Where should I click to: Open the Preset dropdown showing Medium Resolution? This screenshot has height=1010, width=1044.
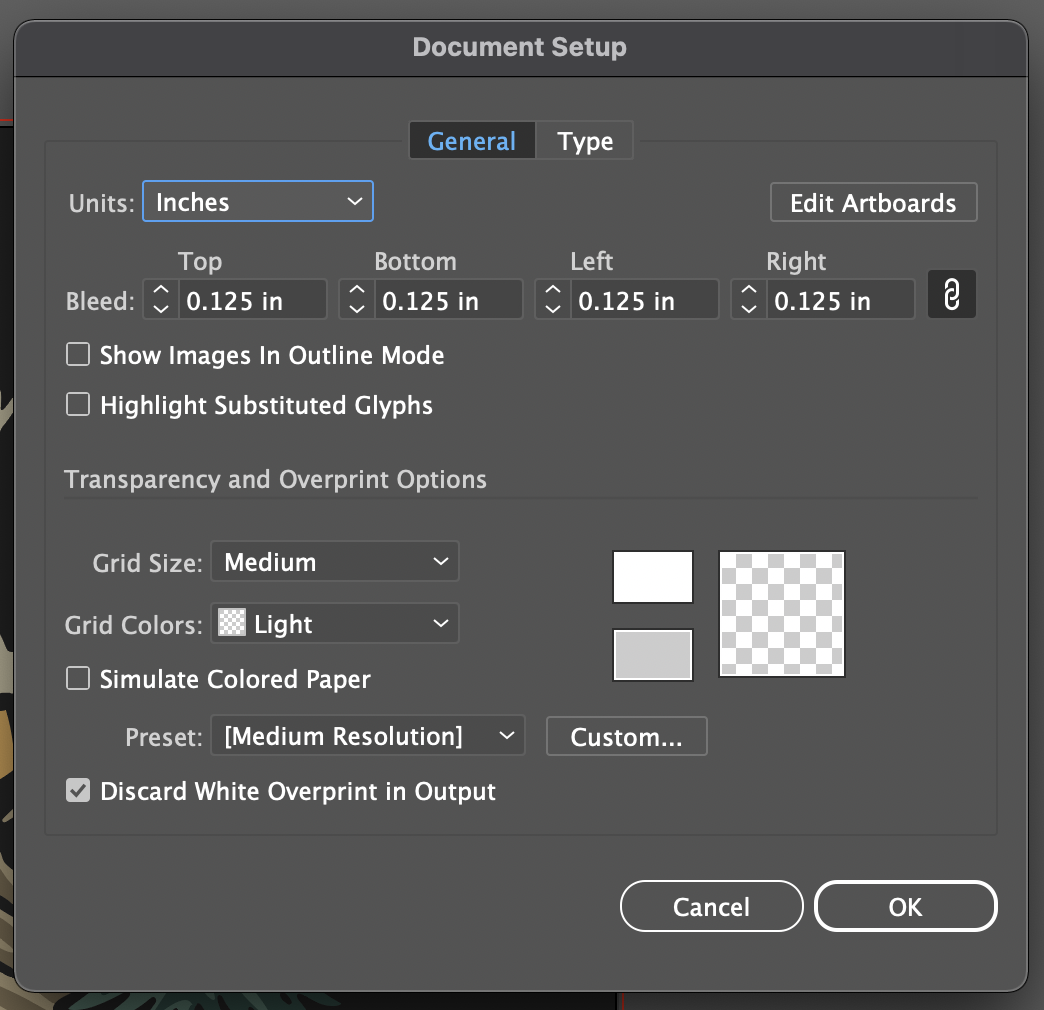(367, 735)
